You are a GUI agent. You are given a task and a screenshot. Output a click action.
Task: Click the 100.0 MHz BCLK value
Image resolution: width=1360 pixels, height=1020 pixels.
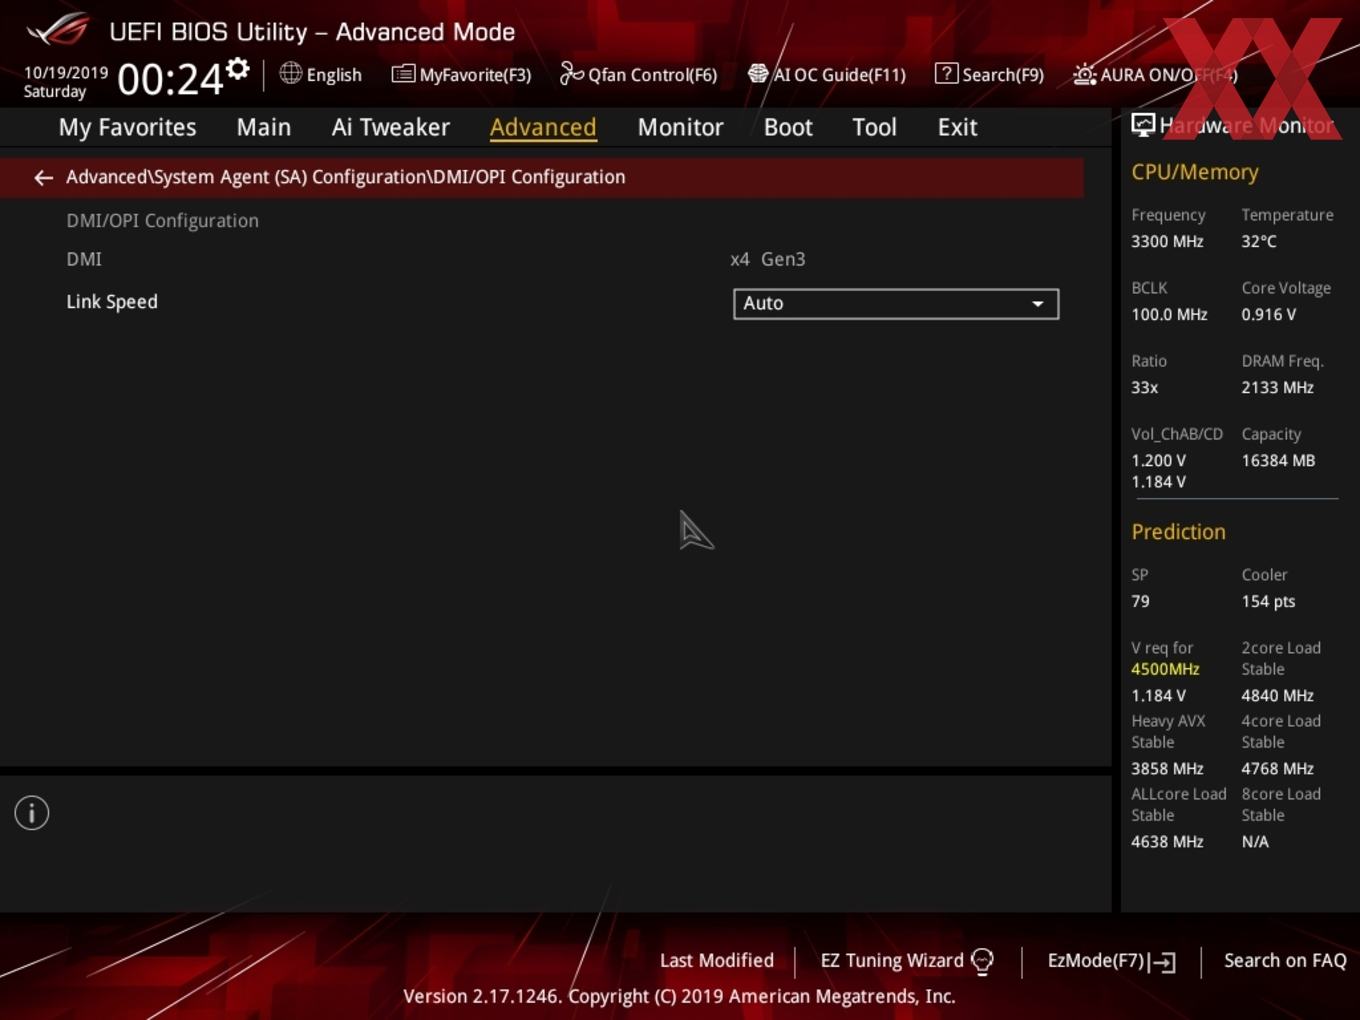pos(1169,315)
